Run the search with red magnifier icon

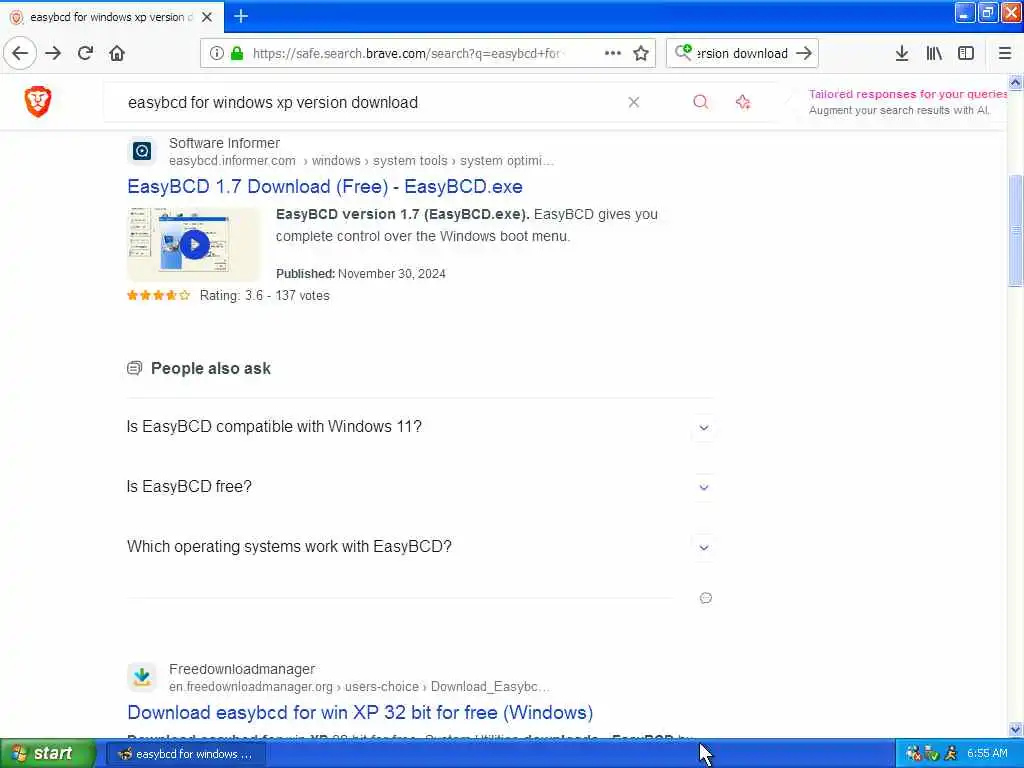pos(701,102)
